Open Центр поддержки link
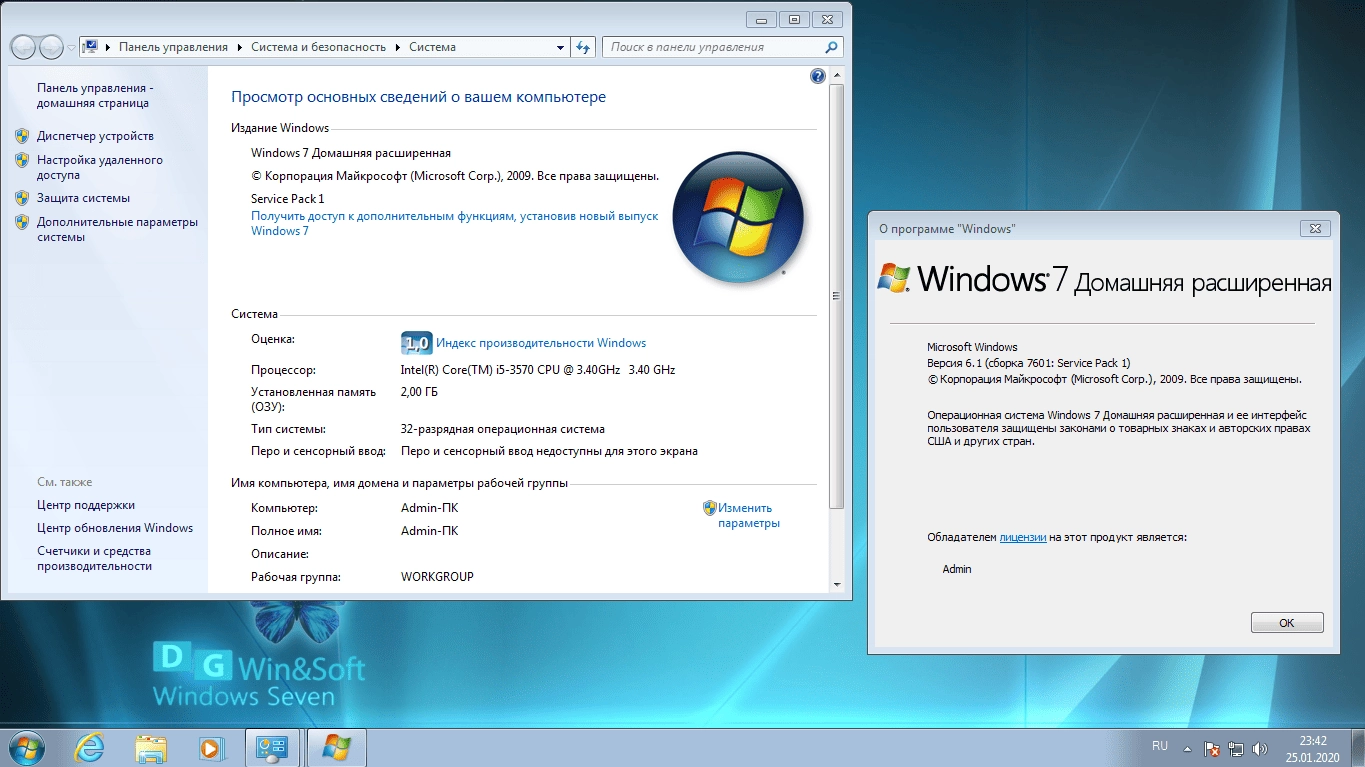 (x=86, y=505)
